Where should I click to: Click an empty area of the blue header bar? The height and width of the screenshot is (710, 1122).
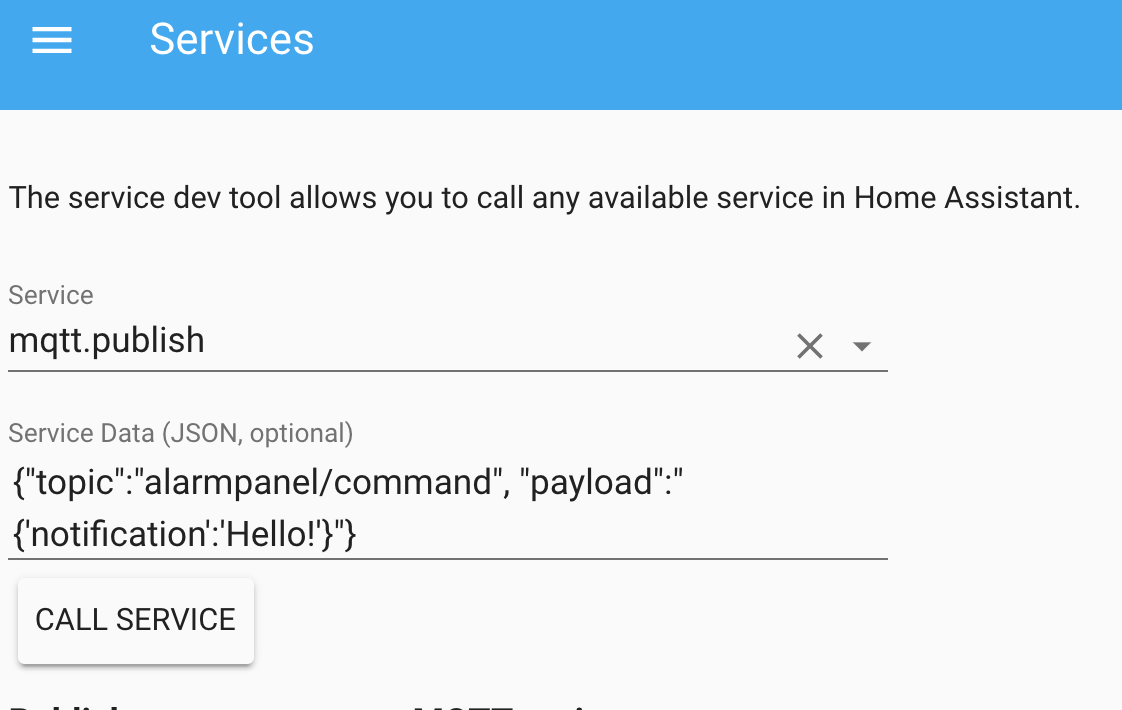700,50
